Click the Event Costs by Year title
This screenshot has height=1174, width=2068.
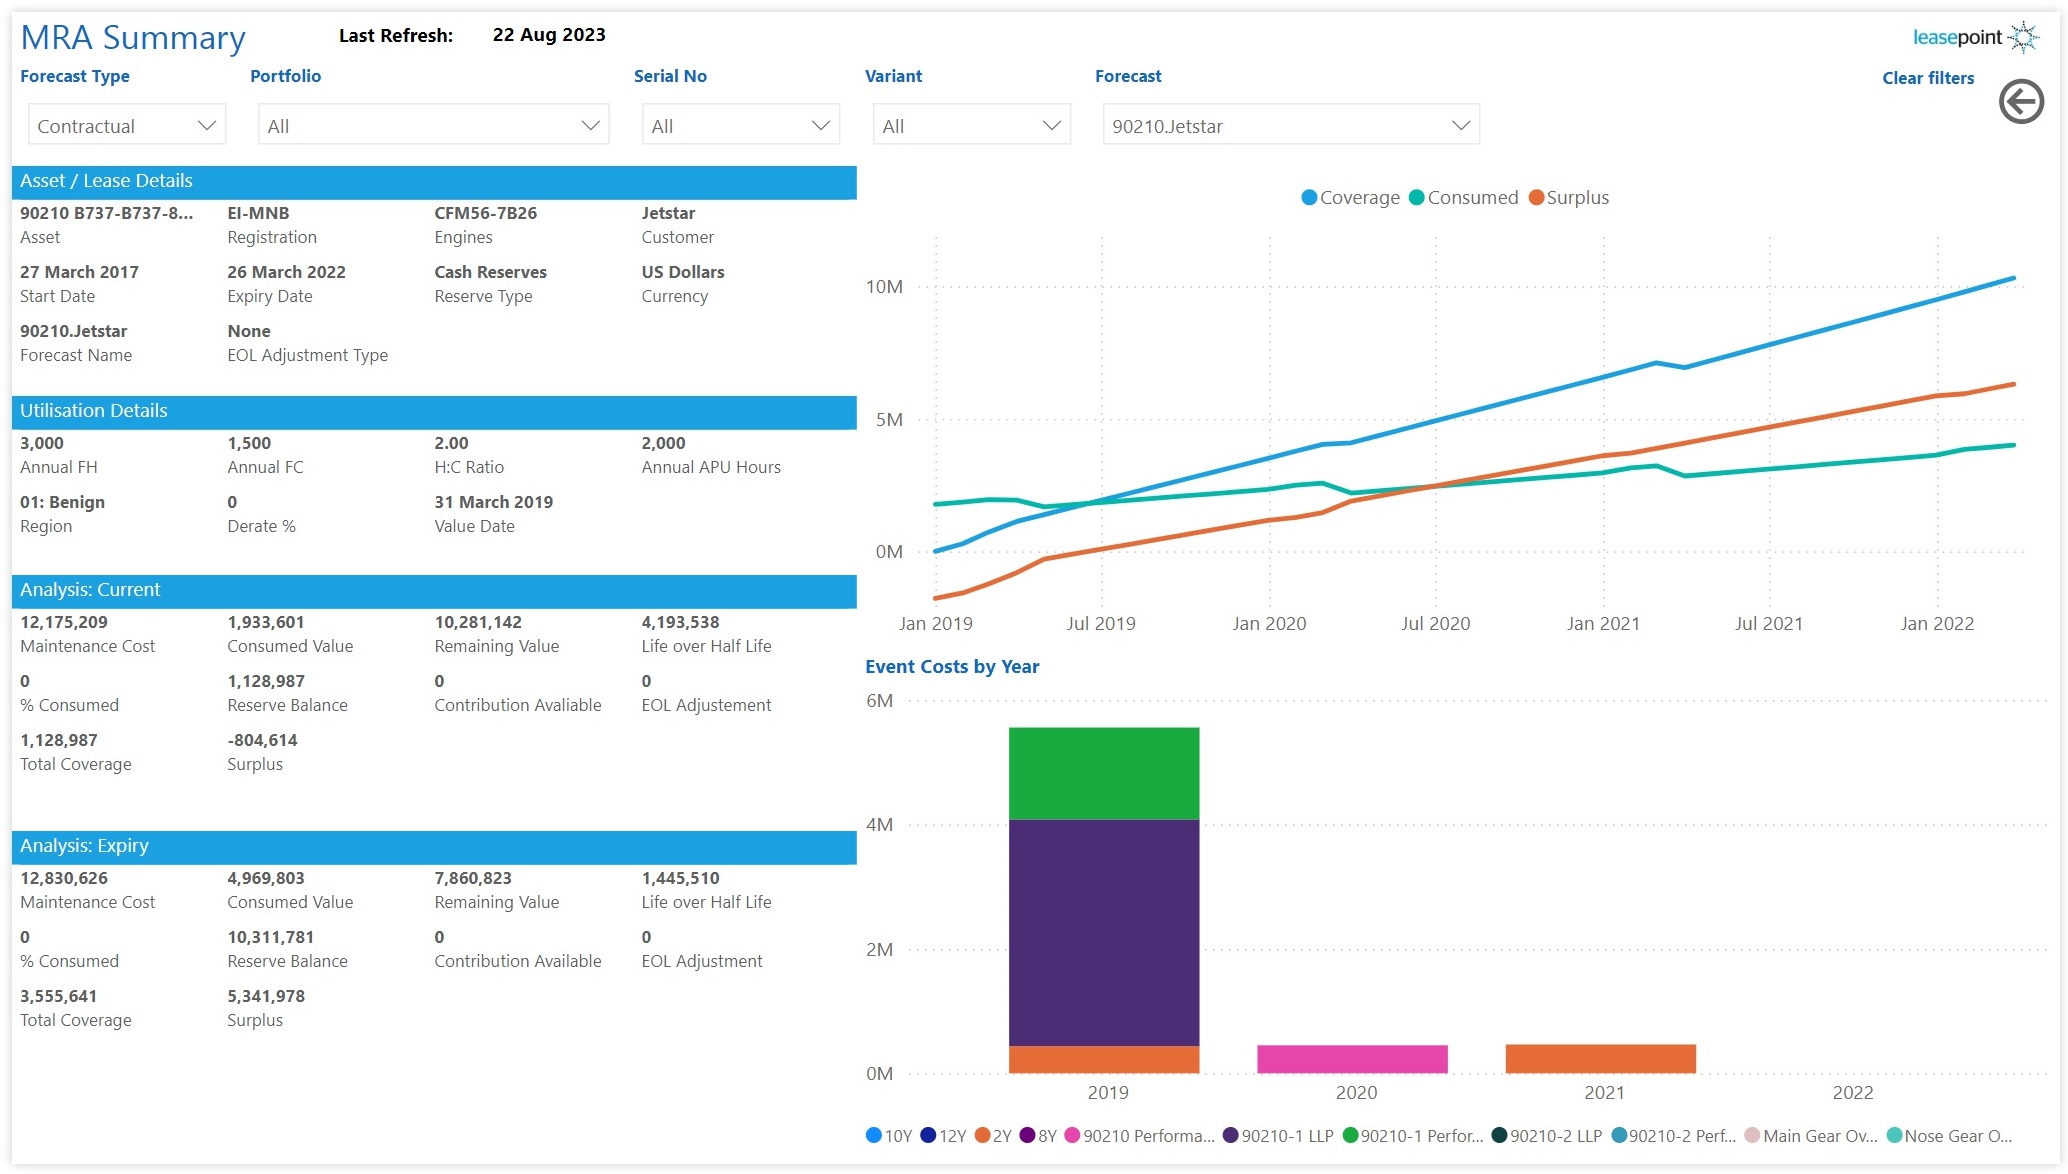coord(952,666)
